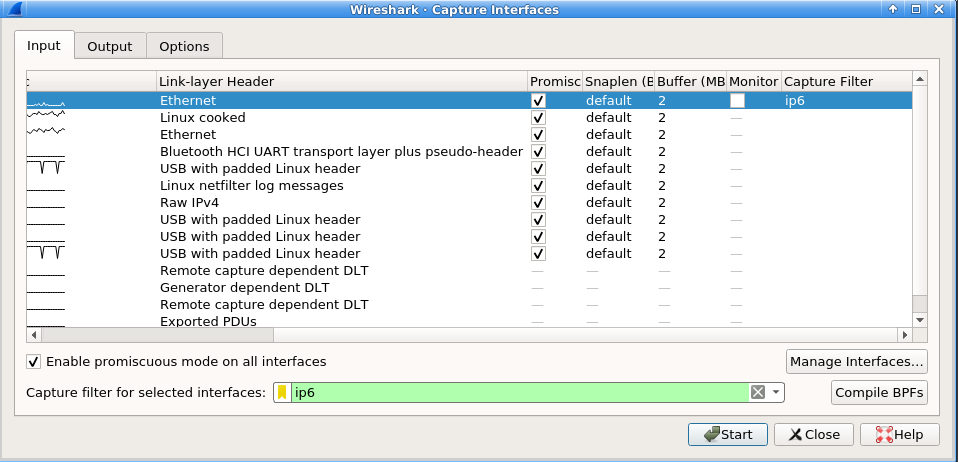Click the Wireshark fin icon in title bar

(x=15, y=9)
